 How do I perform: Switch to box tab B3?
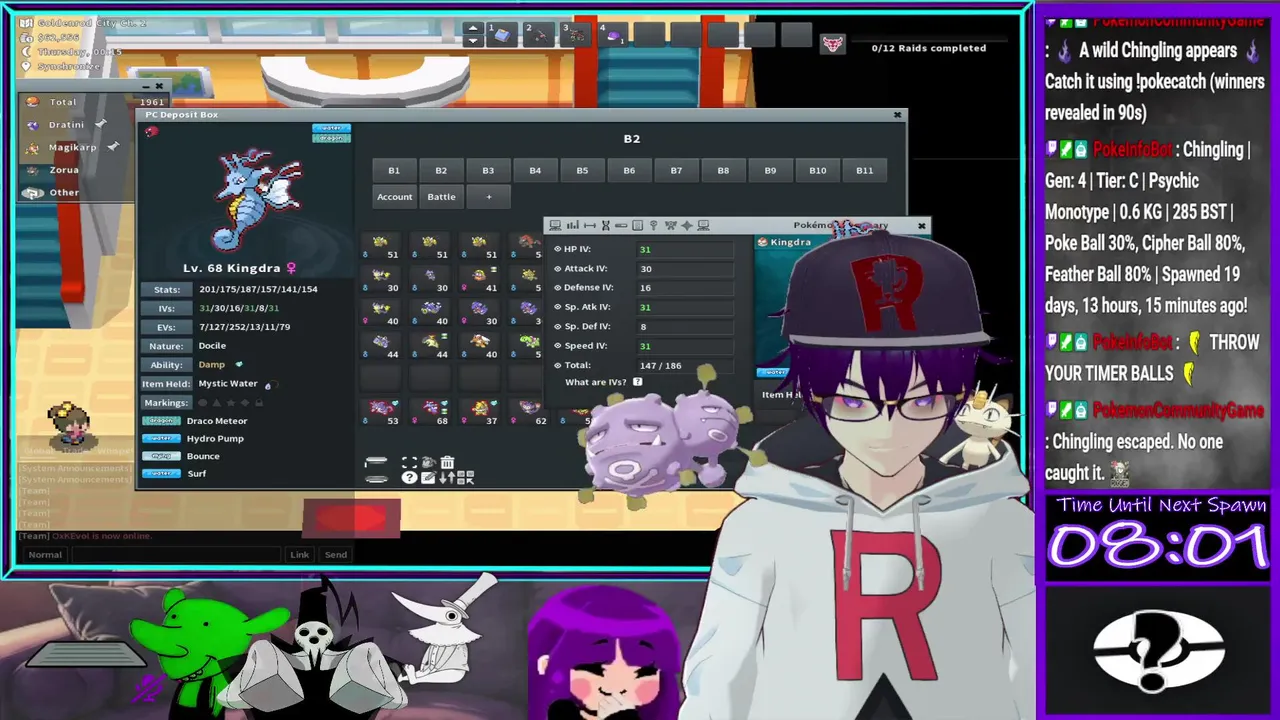click(488, 171)
